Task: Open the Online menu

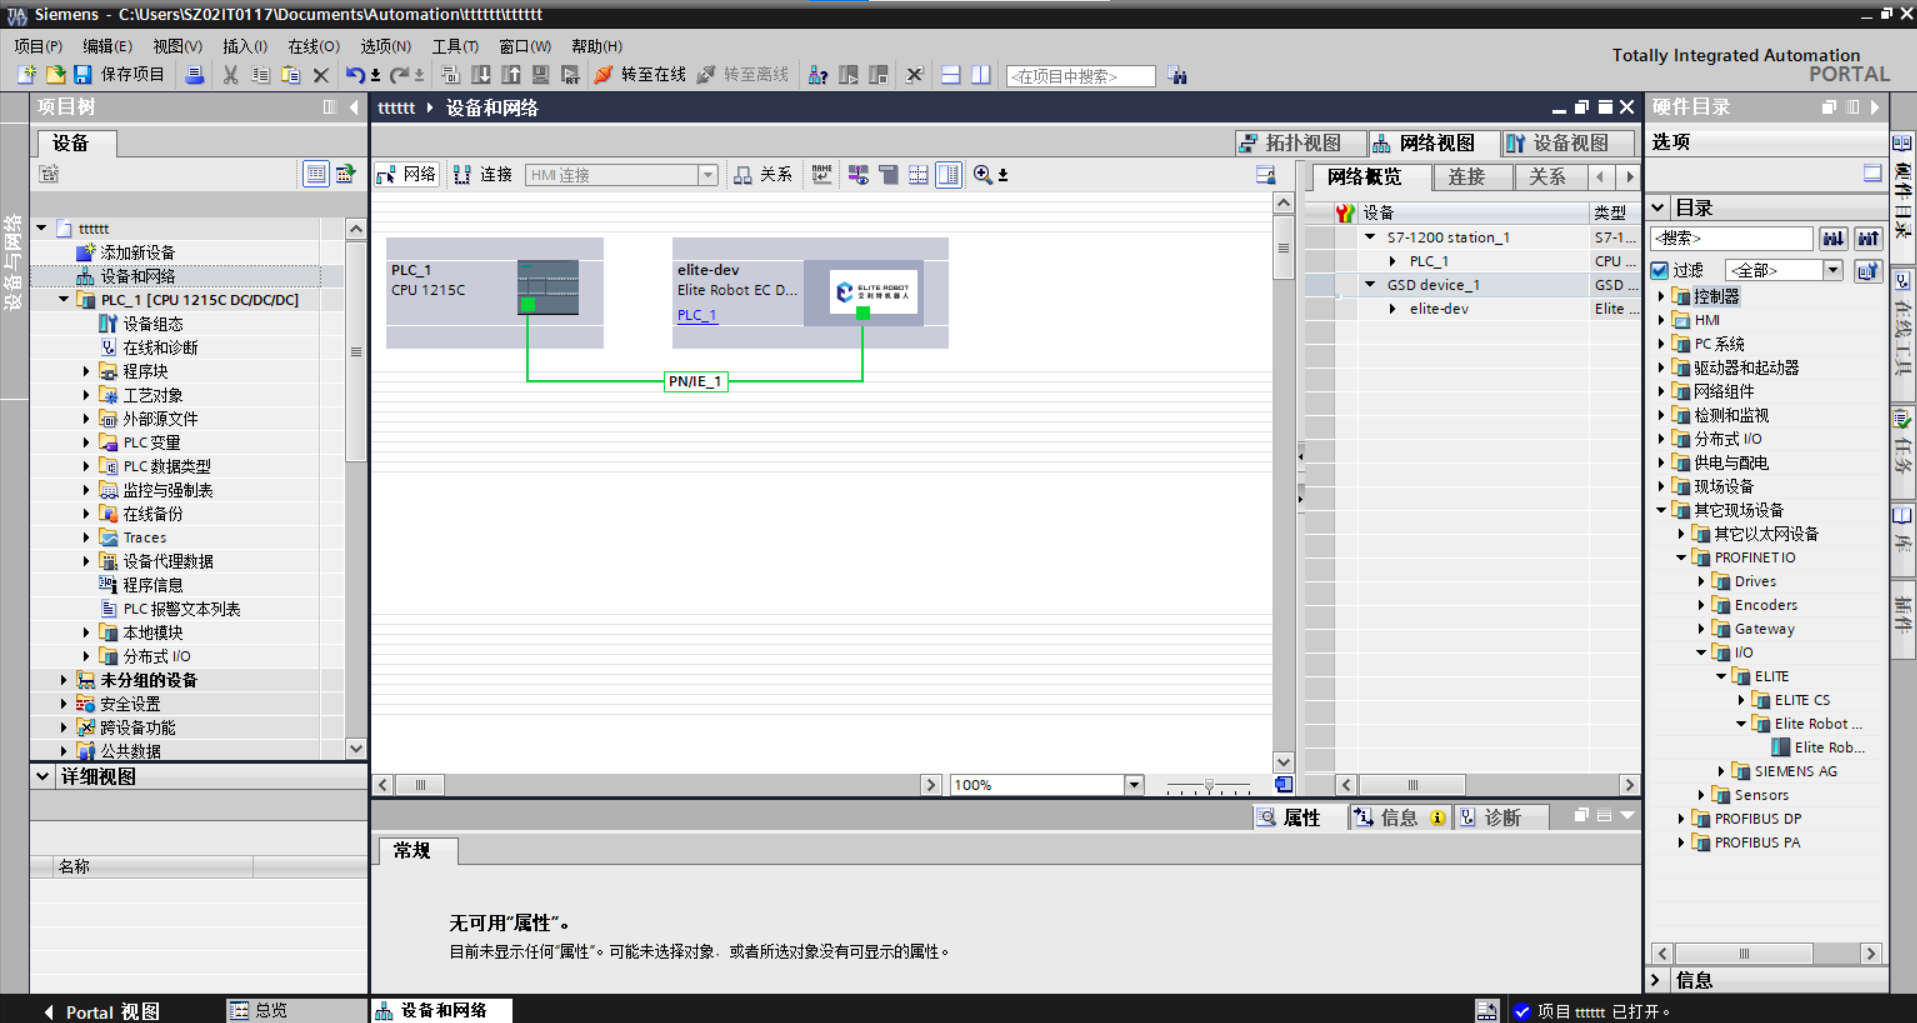Action: click(x=313, y=46)
